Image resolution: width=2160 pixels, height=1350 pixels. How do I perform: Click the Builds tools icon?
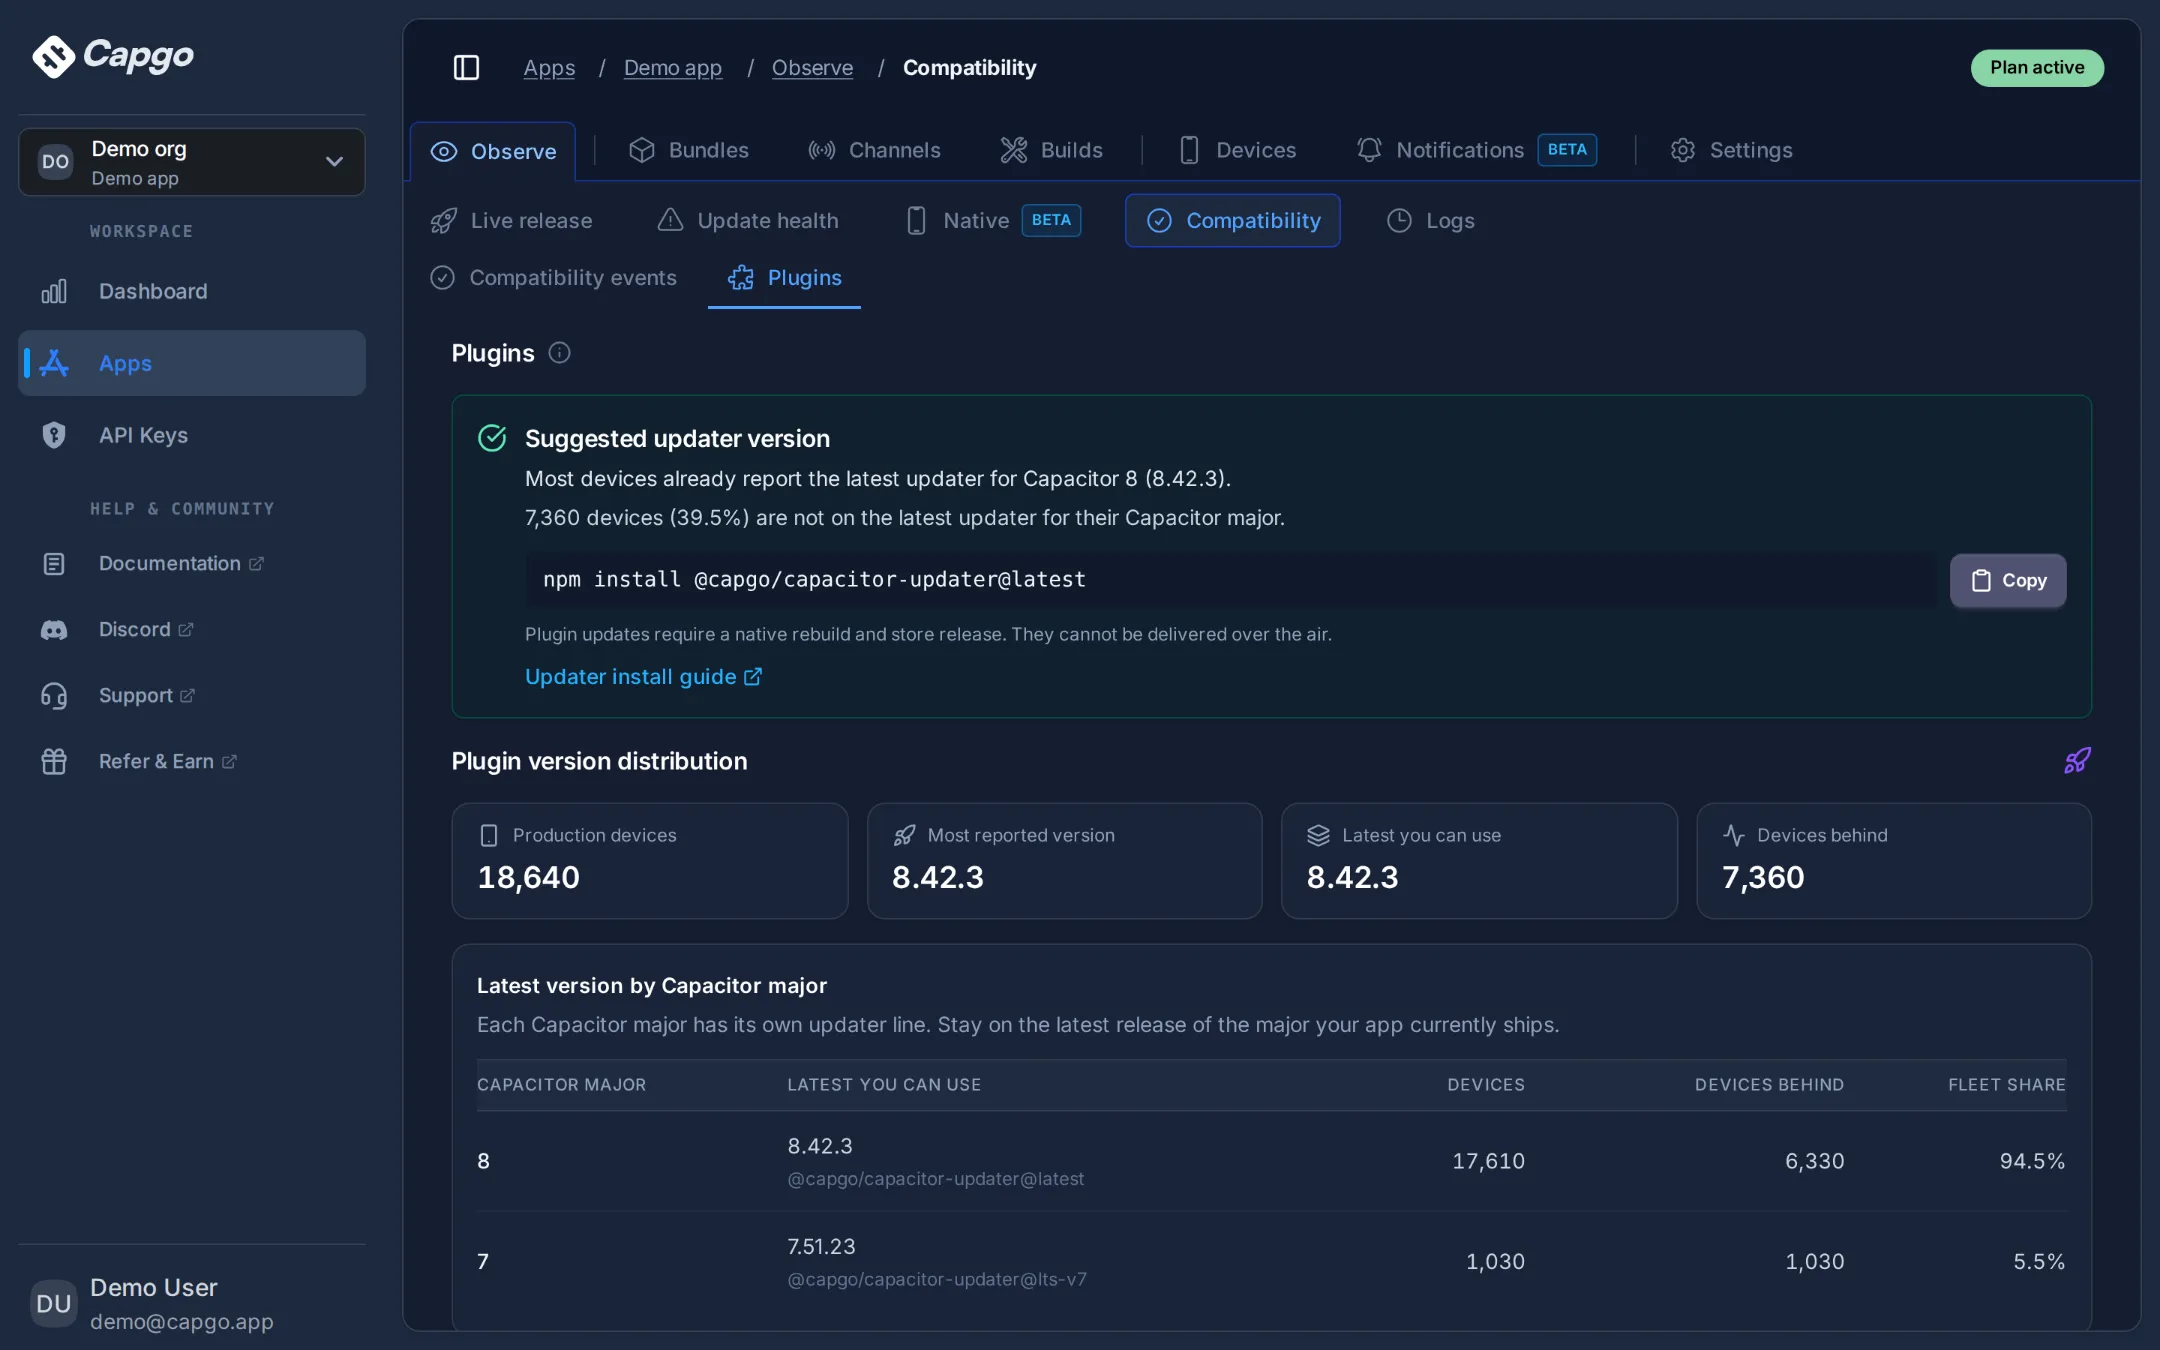[x=1014, y=150]
